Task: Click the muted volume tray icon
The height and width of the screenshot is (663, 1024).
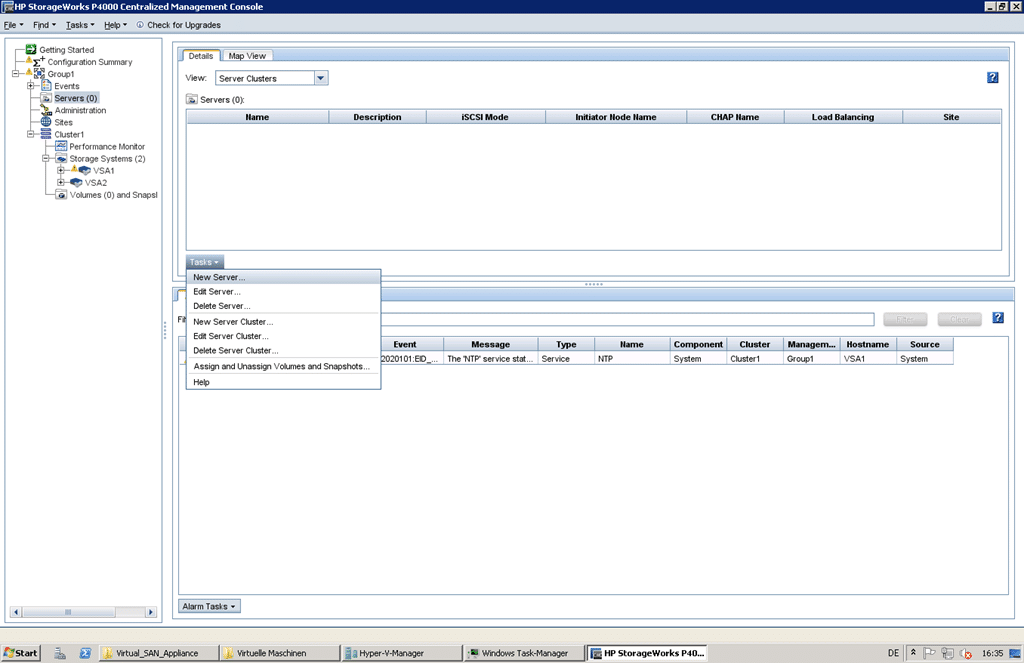Action: [965, 653]
